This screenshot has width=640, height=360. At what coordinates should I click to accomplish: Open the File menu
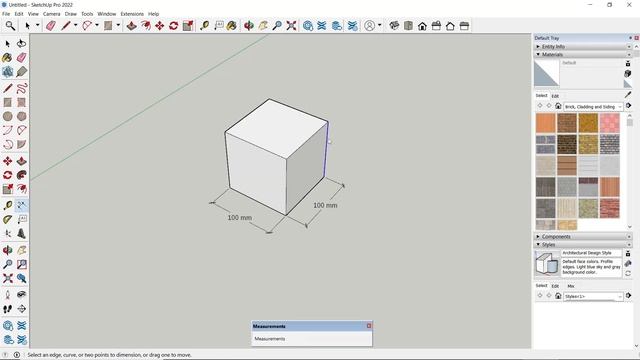pyautogui.click(x=6, y=14)
